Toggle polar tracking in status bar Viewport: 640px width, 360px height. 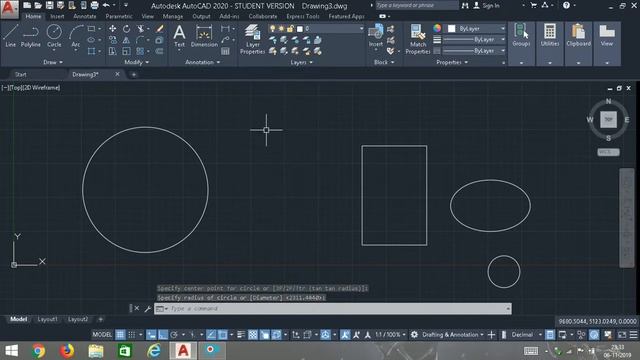pos(174,335)
